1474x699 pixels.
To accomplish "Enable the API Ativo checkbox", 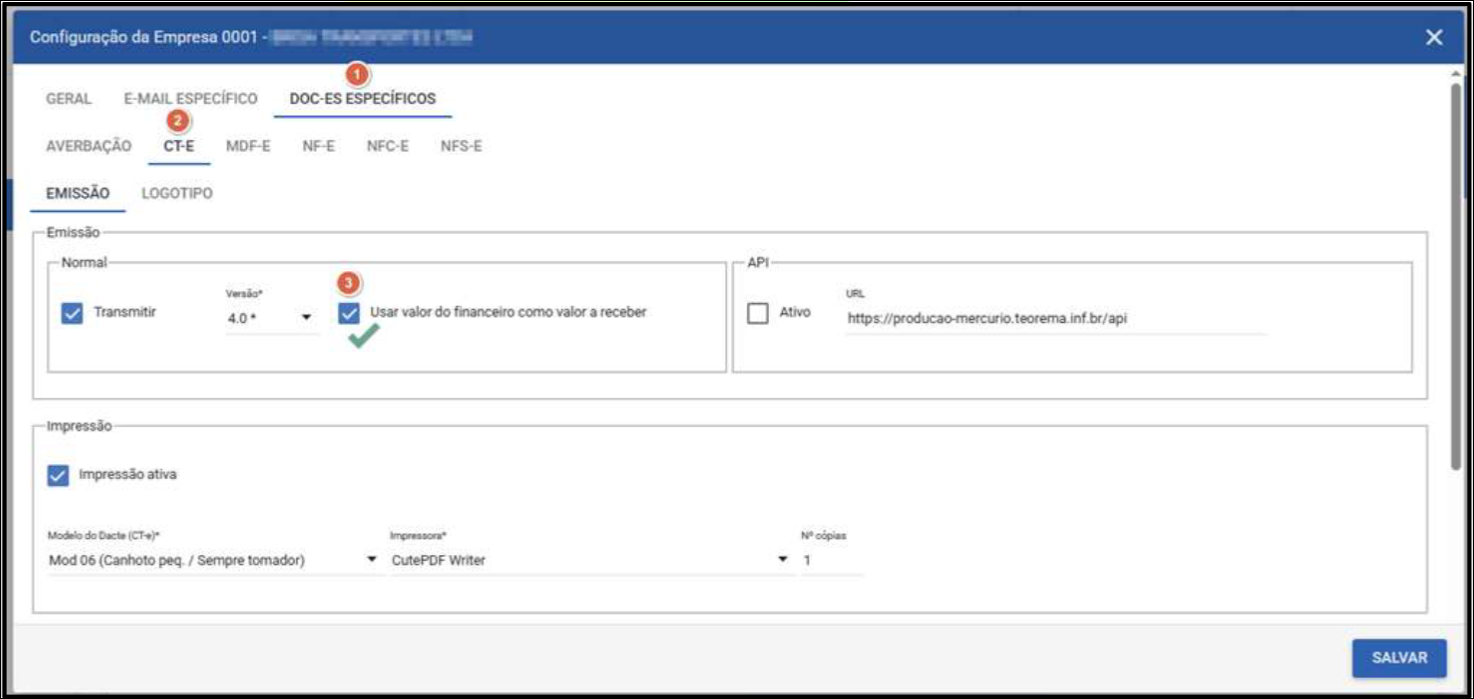I will tap(758, 313).
